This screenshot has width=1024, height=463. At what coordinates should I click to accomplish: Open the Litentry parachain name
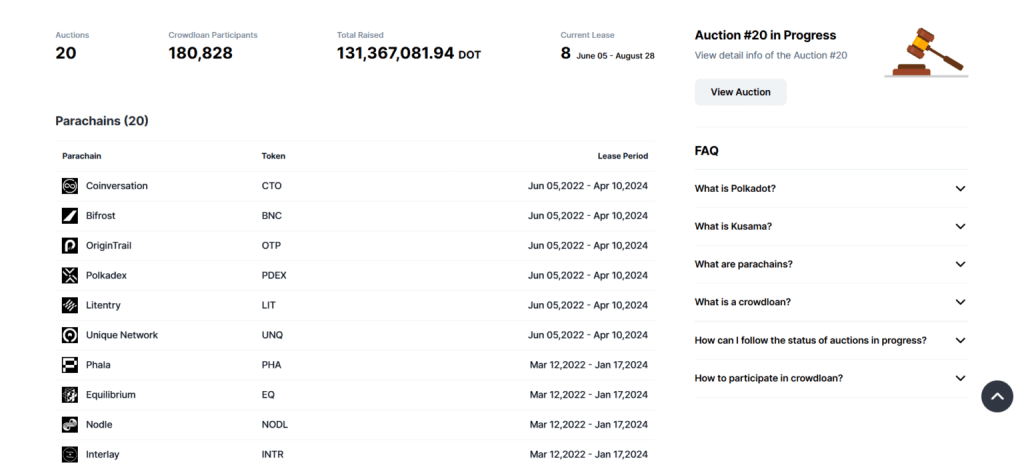[103, 305]
